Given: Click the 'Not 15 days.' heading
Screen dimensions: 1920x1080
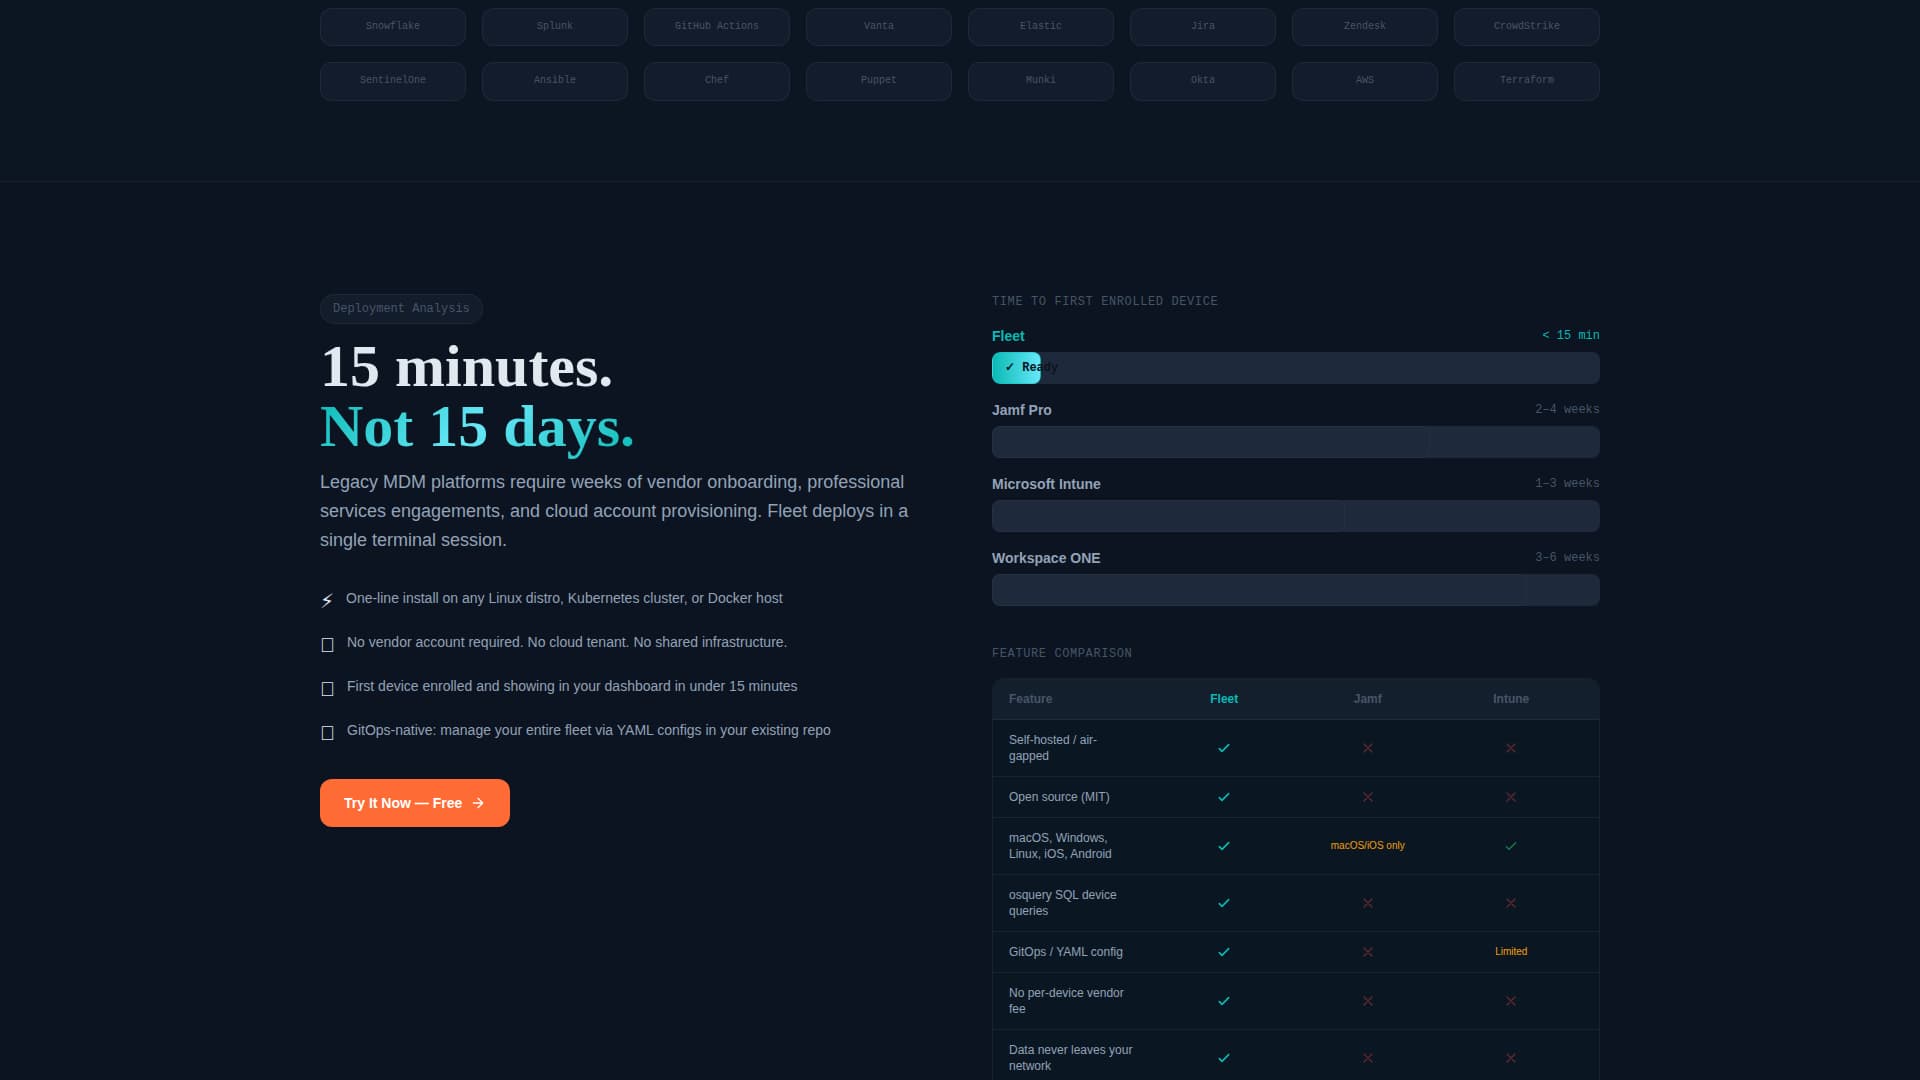Looking at the screenshot, I should 477,427.
